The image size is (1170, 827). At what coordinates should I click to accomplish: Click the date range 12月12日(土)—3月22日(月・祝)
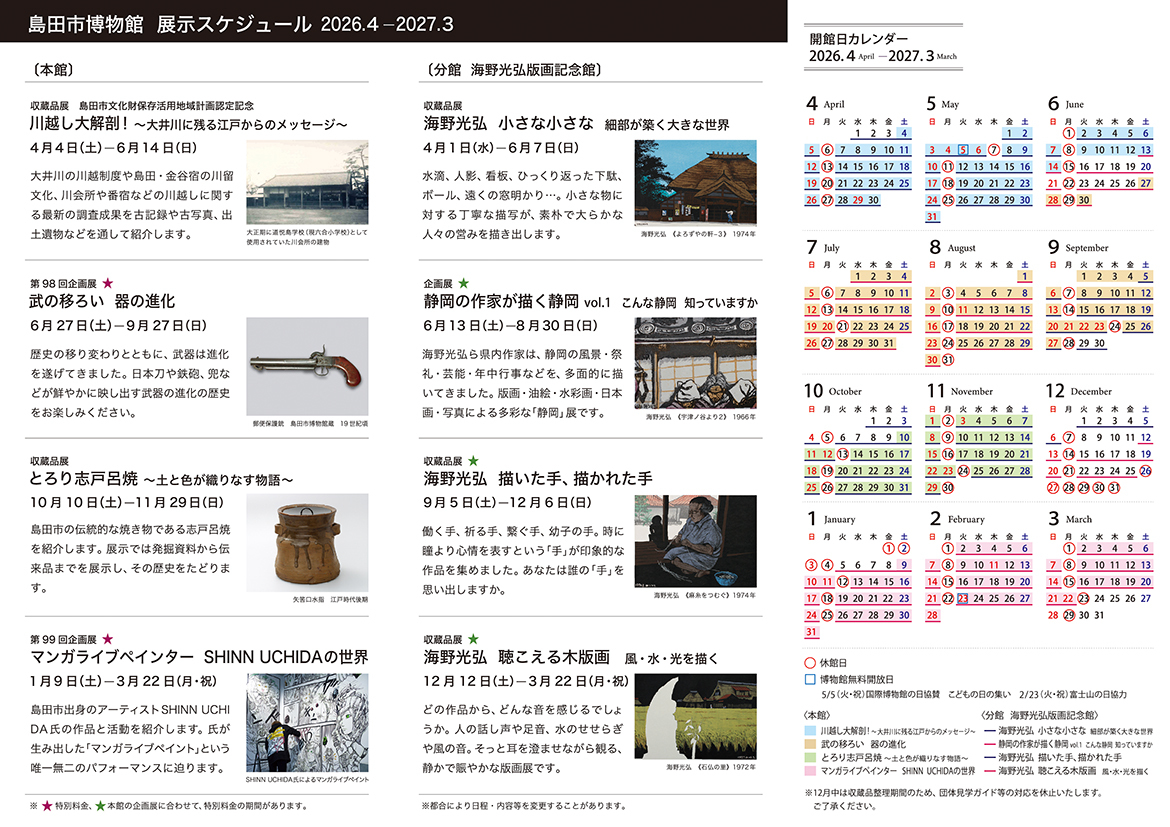click(526, 681)
